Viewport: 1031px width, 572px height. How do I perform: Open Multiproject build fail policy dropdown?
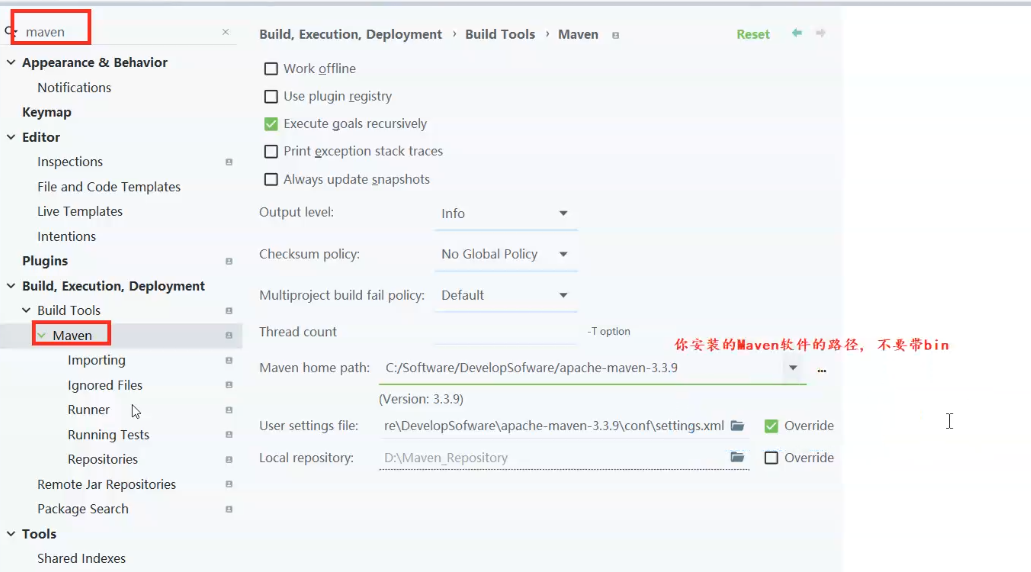(x=505, y=295)
